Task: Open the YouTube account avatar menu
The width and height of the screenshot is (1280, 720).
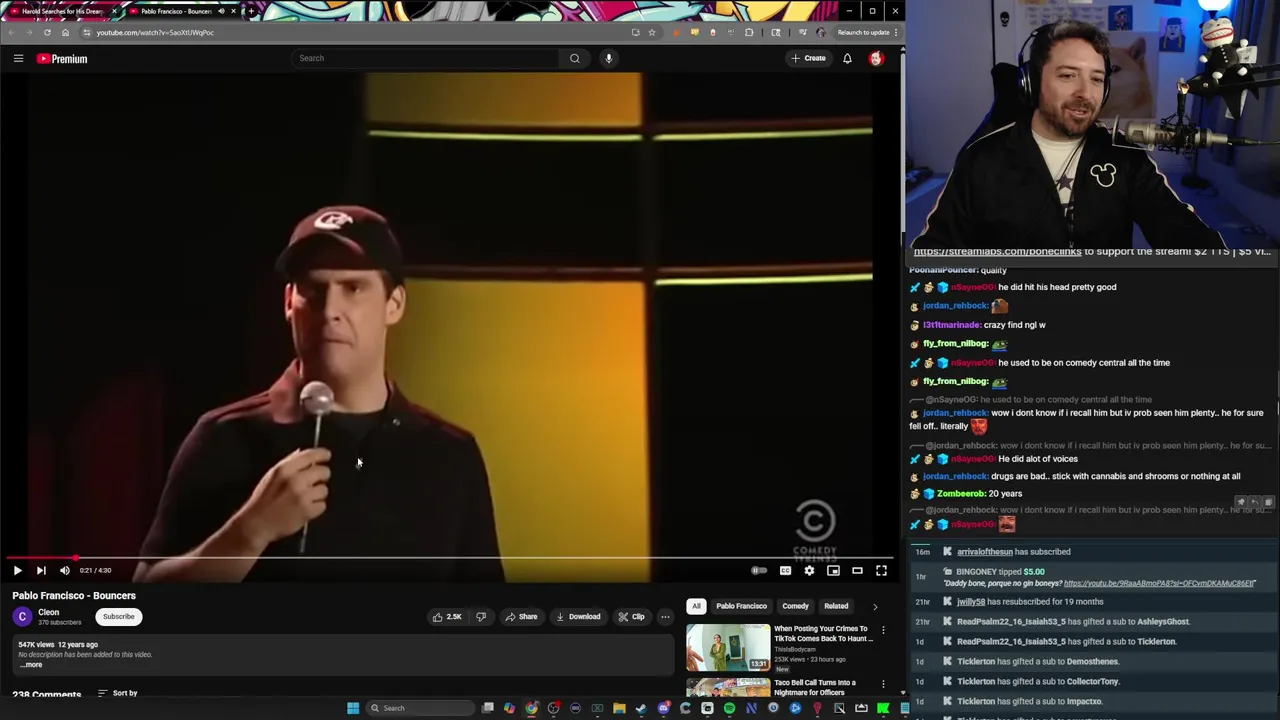Action: tap(876, 59)
